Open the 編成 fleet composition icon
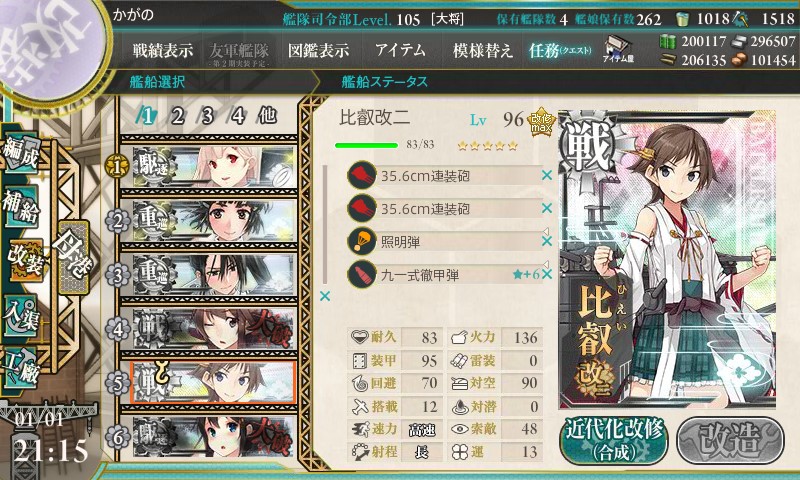Image resolution: width=800 pixels, height=480 pixels. [21, 153]
